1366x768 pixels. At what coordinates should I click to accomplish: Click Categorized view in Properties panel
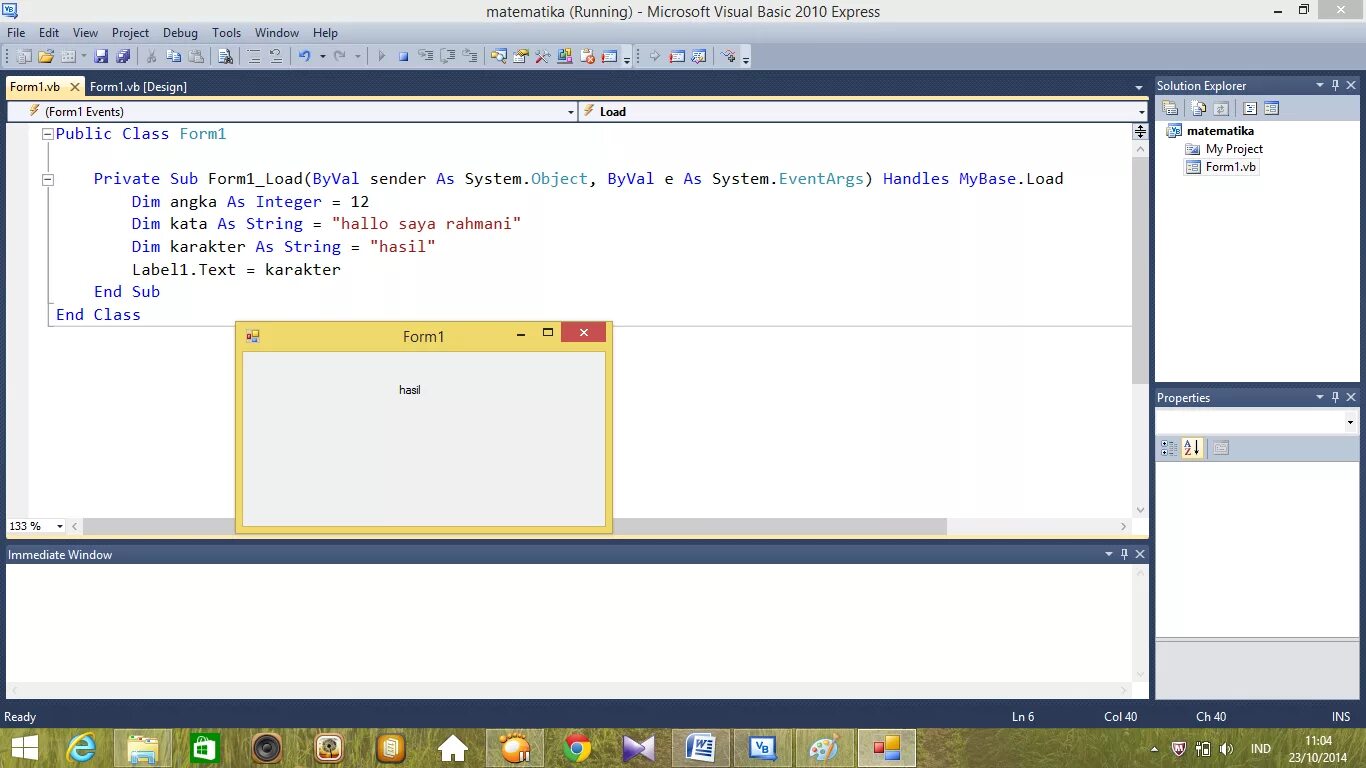tap(1169, 448)
